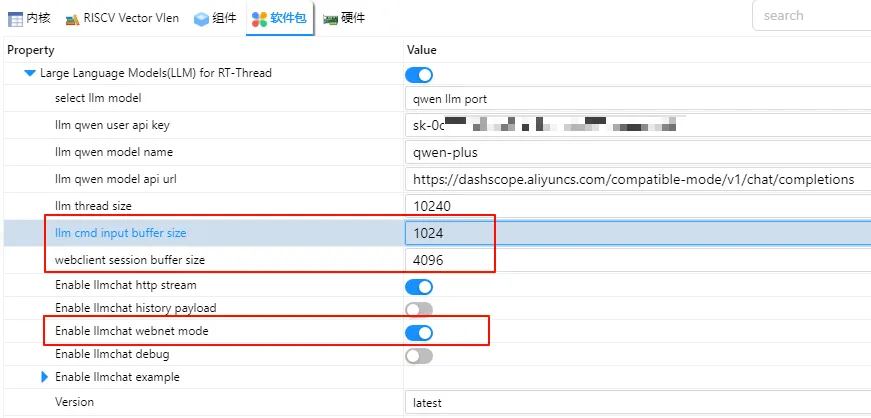Screen dimensions: 871x418
Task: Select 'llm thread size' label
Action: 93,206
